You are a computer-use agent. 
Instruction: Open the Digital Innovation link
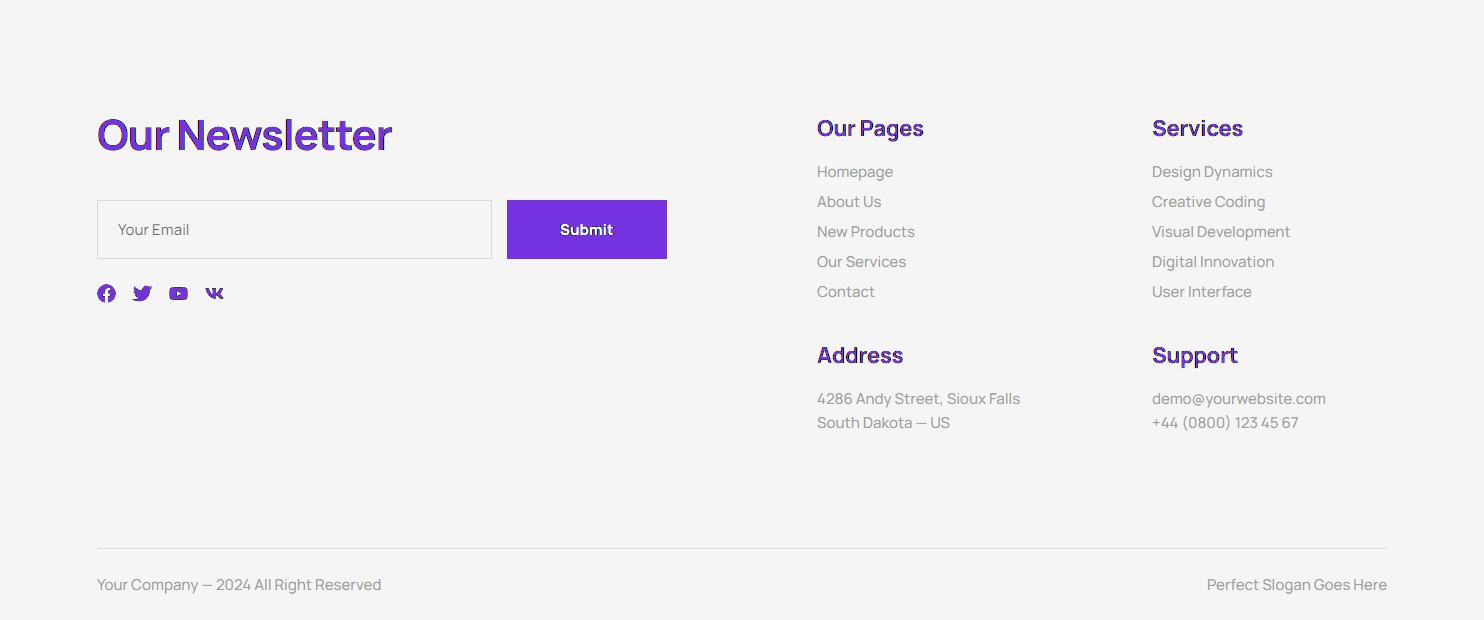pyautogui.click(x=1213, y=261)
